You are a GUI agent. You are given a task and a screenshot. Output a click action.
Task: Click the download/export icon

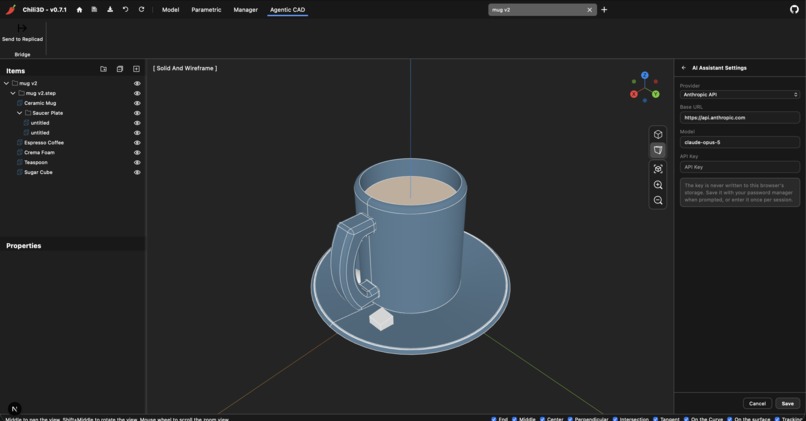(x=109, y=9)
